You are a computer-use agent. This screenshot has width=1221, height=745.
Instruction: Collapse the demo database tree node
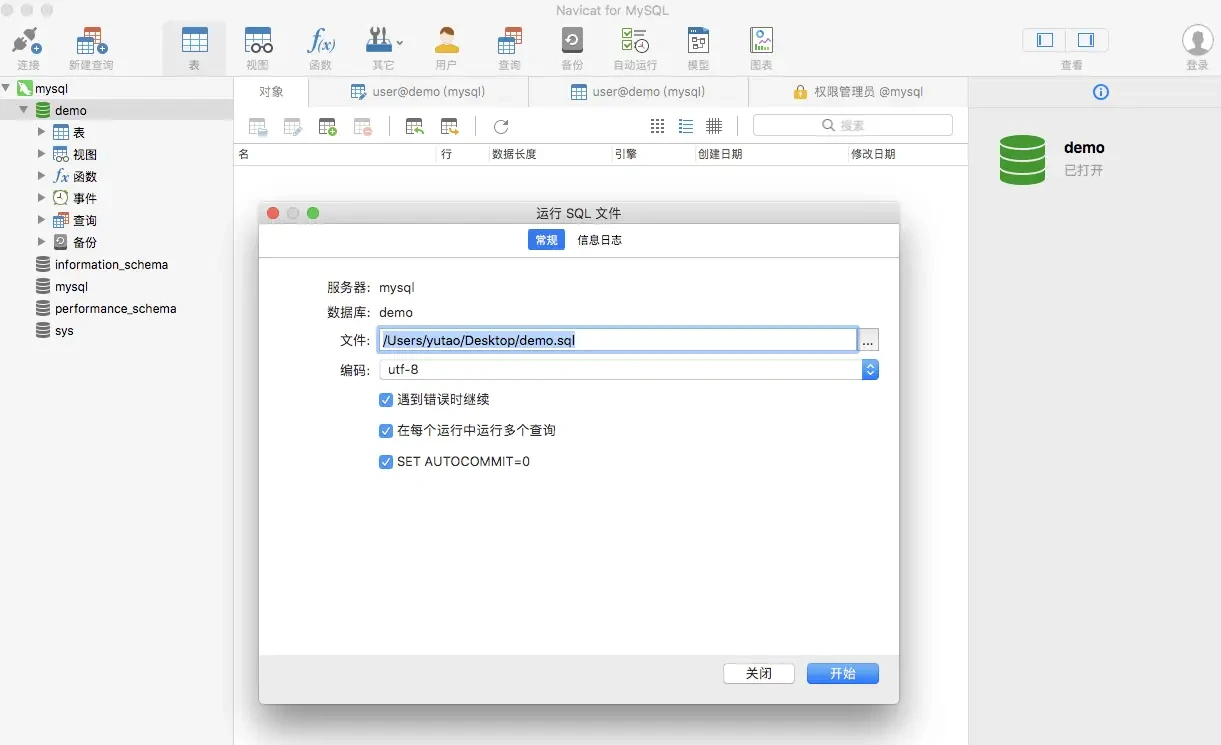pos(23,110)
